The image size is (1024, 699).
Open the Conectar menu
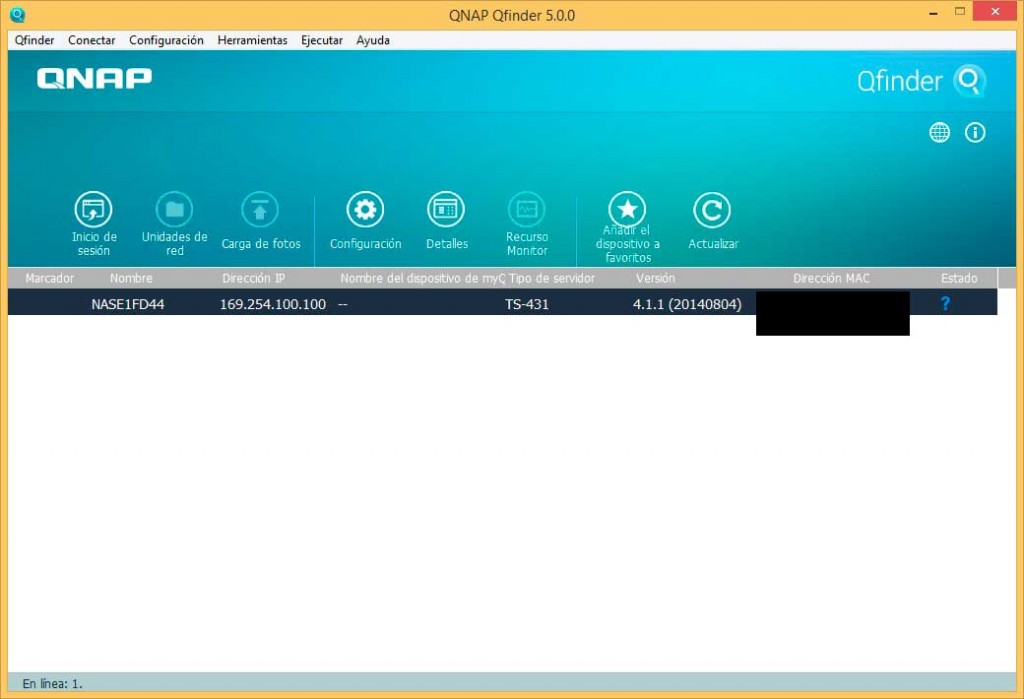pos(91,40)
